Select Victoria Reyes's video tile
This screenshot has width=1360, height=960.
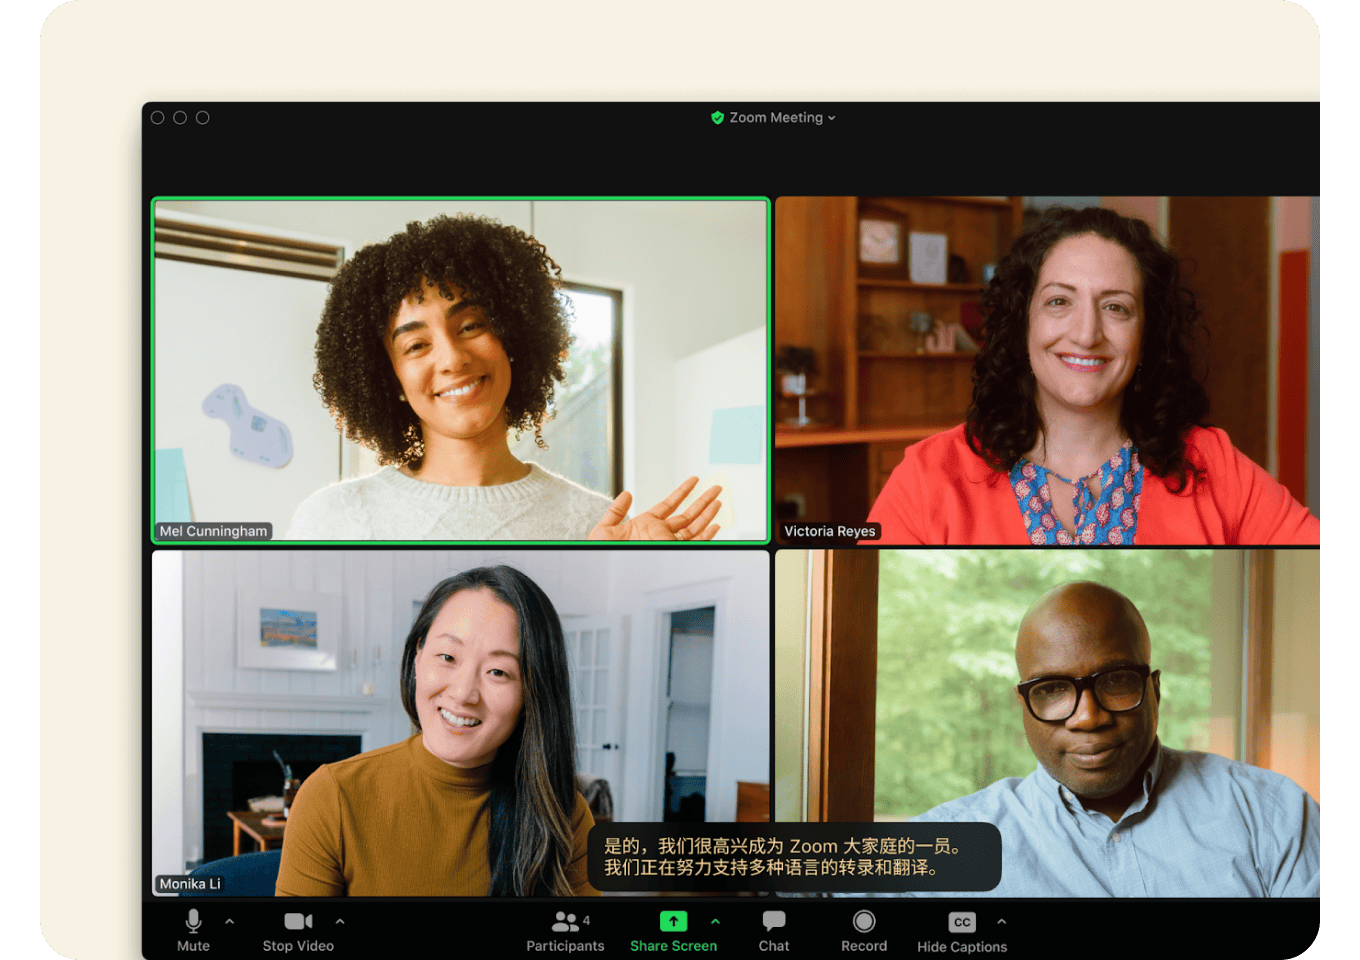tap(1047, 370)
